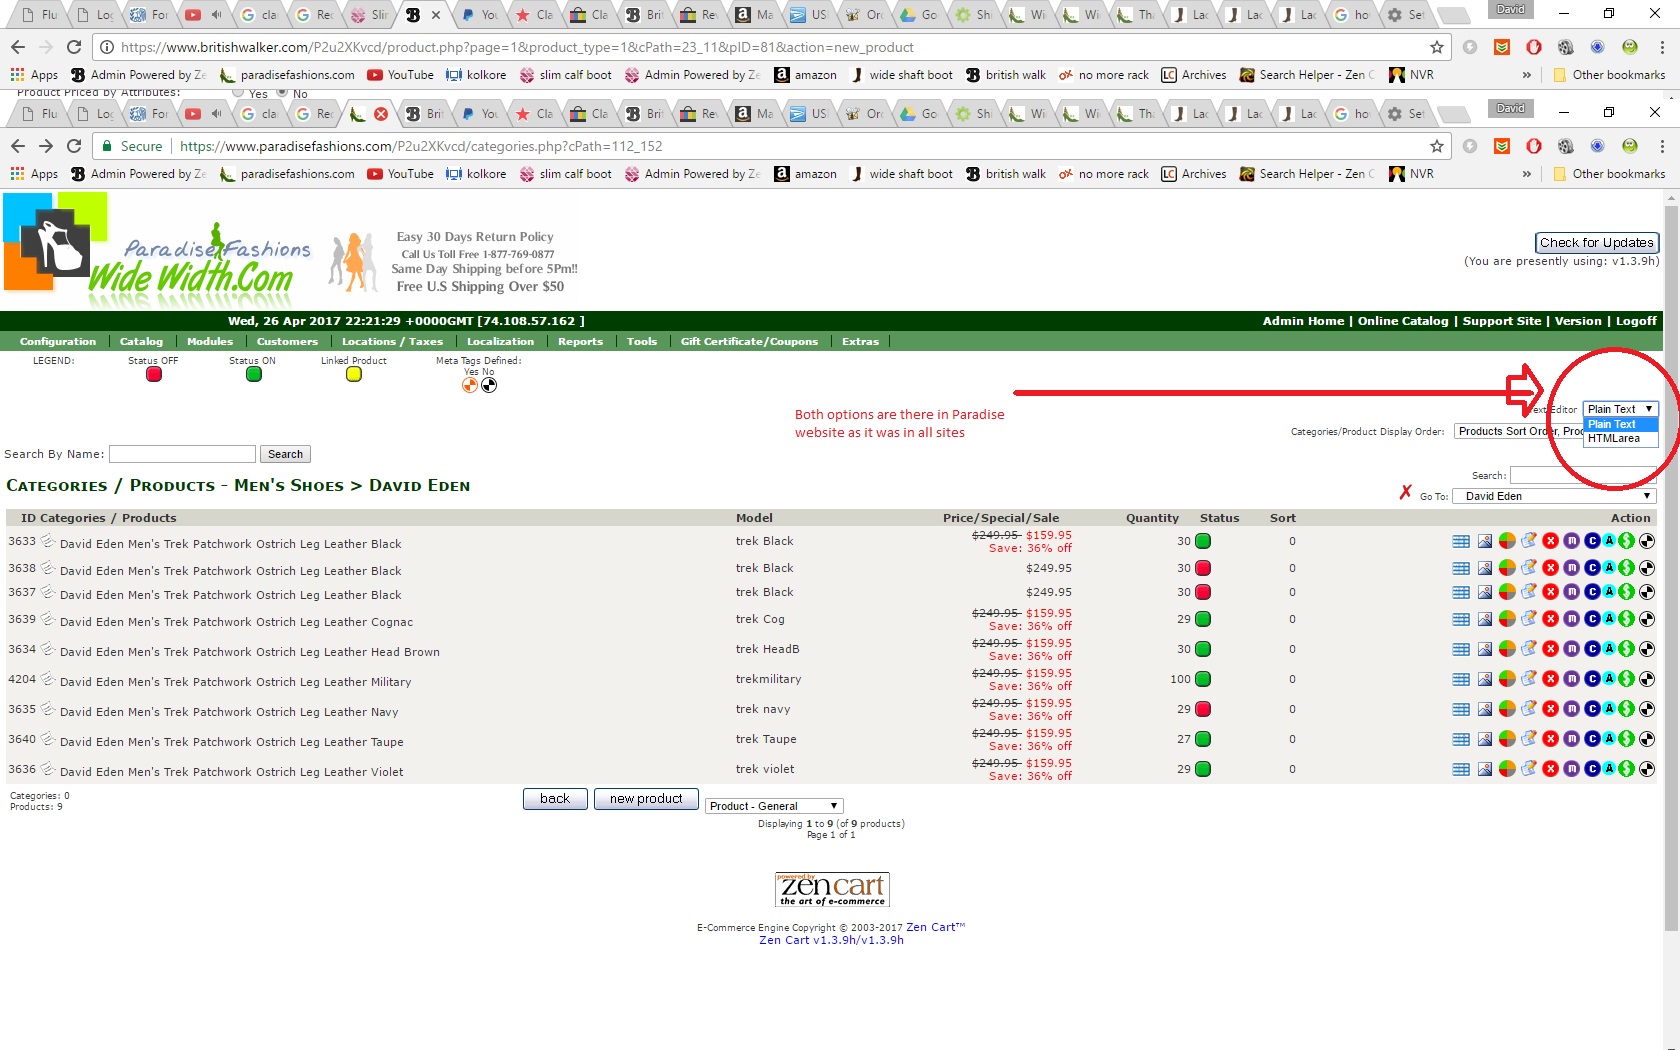Open the Text Editor Plain Text dropdown
This screenshot has width=1680, height=1050.
coord(1621,409)
